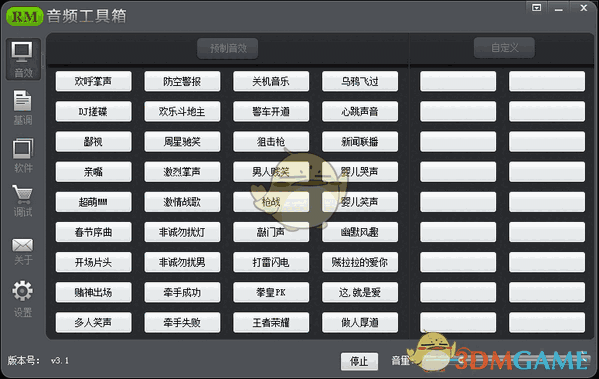Trigger the 狙击枪 sniper effect
The height and width of the screenshot is (379, 599).
pos(271,142)
